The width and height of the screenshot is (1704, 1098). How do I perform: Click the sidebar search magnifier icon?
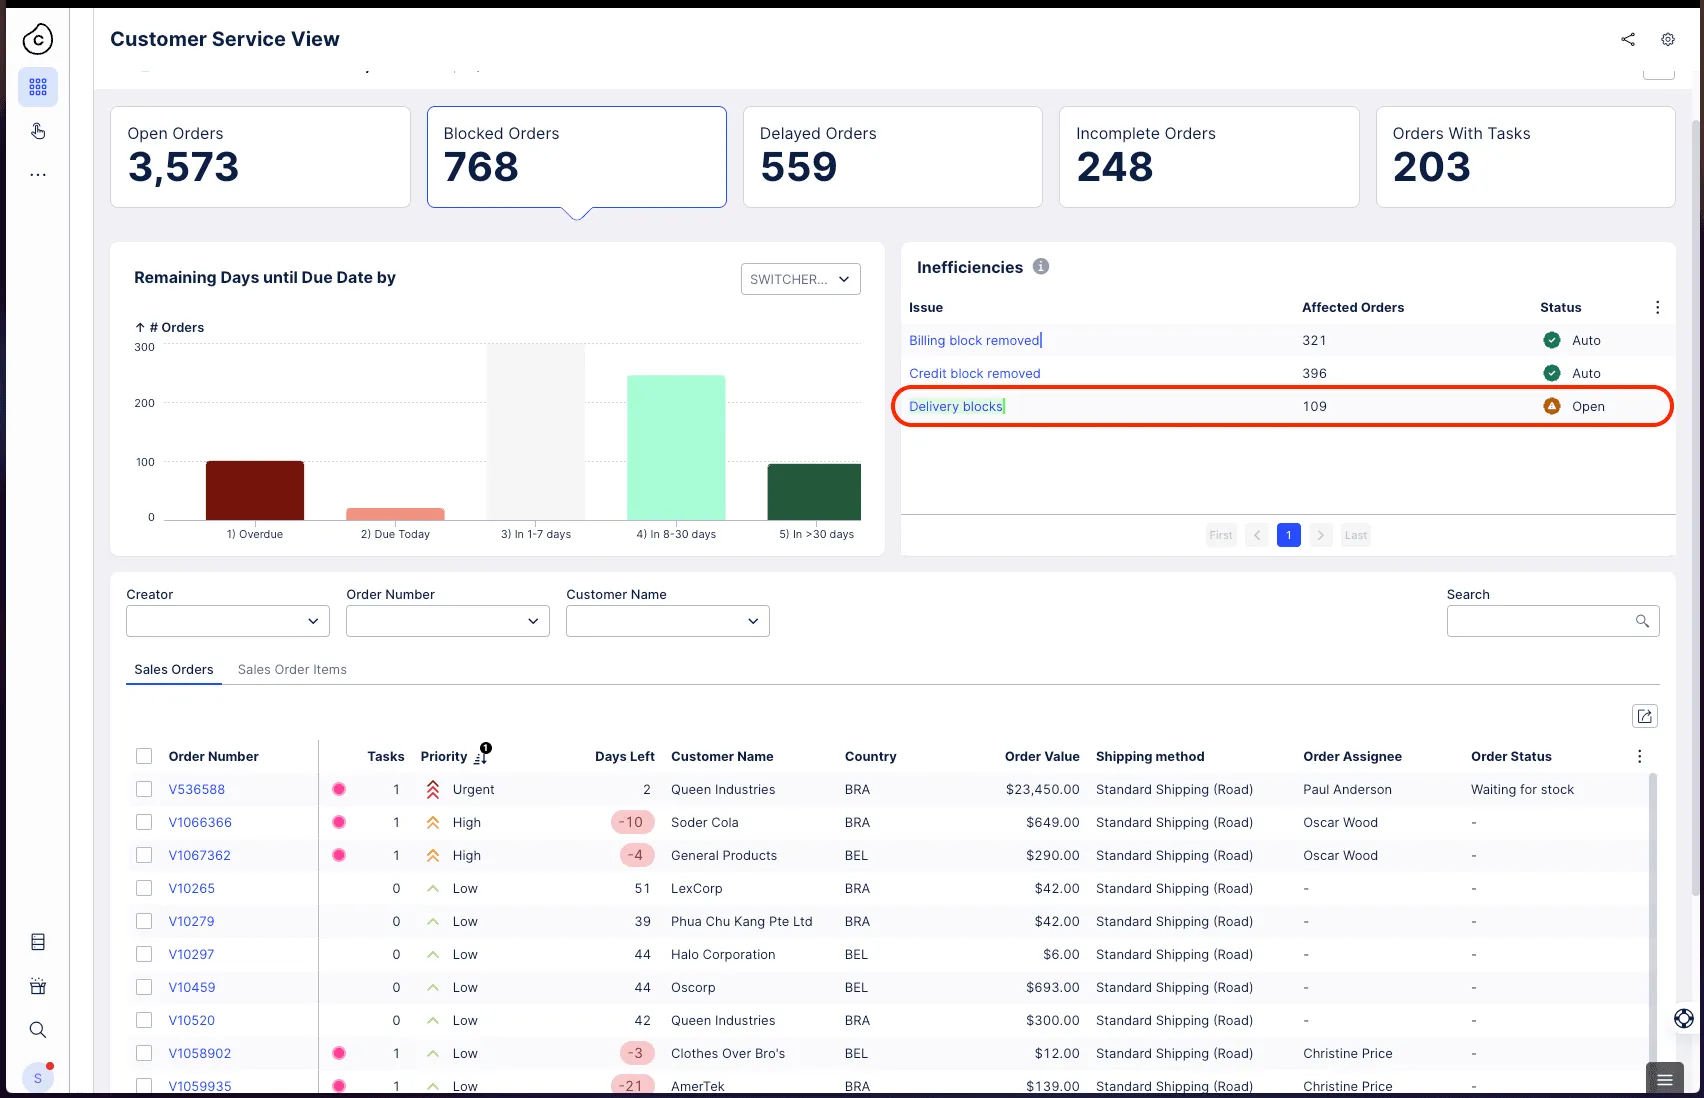pos(38,1030)
